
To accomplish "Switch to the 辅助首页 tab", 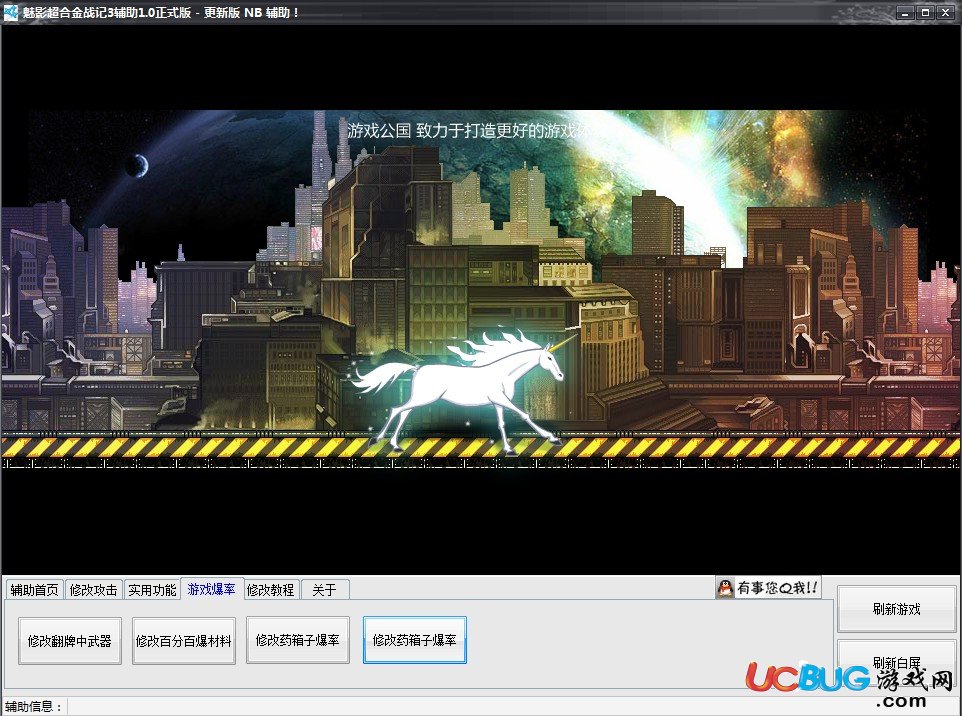I will click(x=34, y=590).
